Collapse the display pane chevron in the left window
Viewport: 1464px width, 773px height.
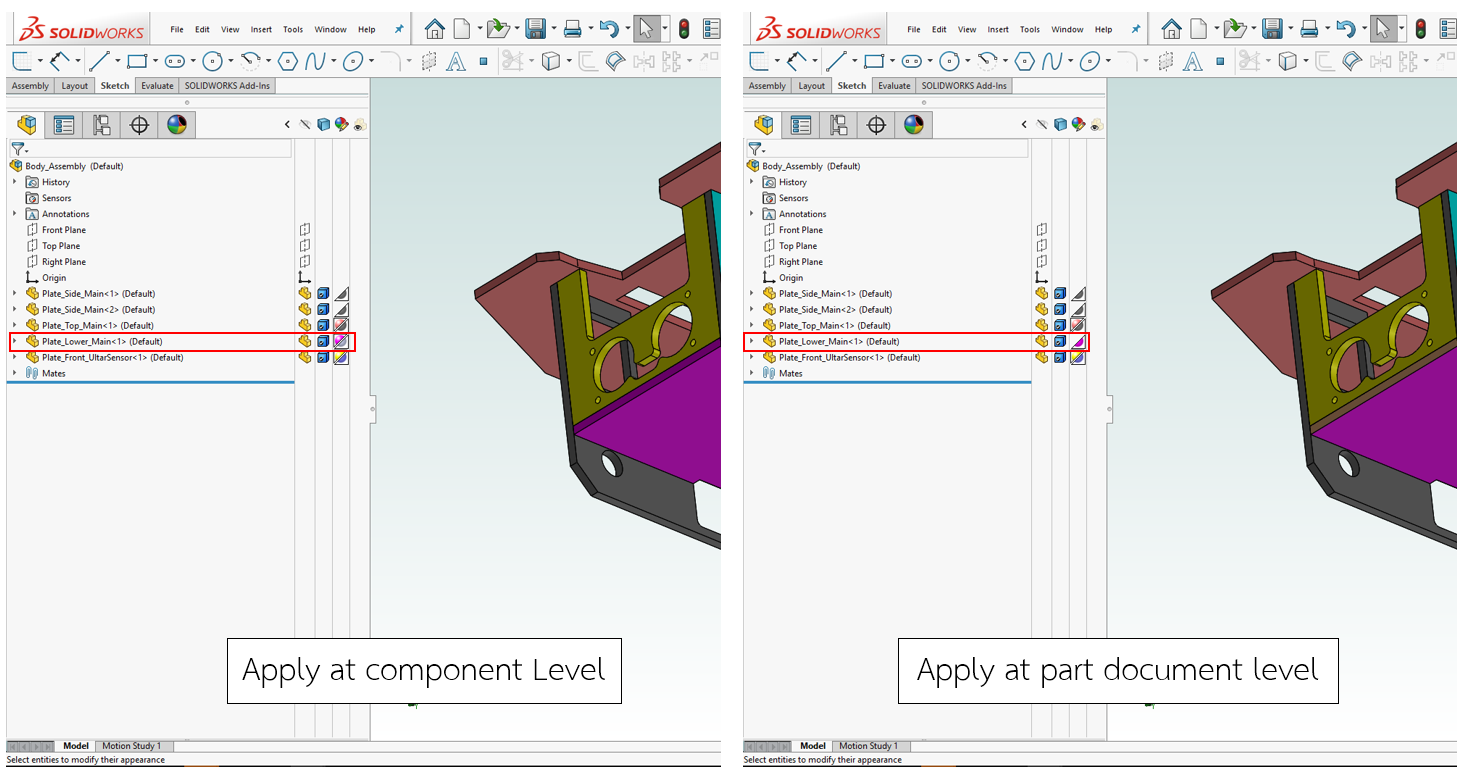[x=287, y=125]
